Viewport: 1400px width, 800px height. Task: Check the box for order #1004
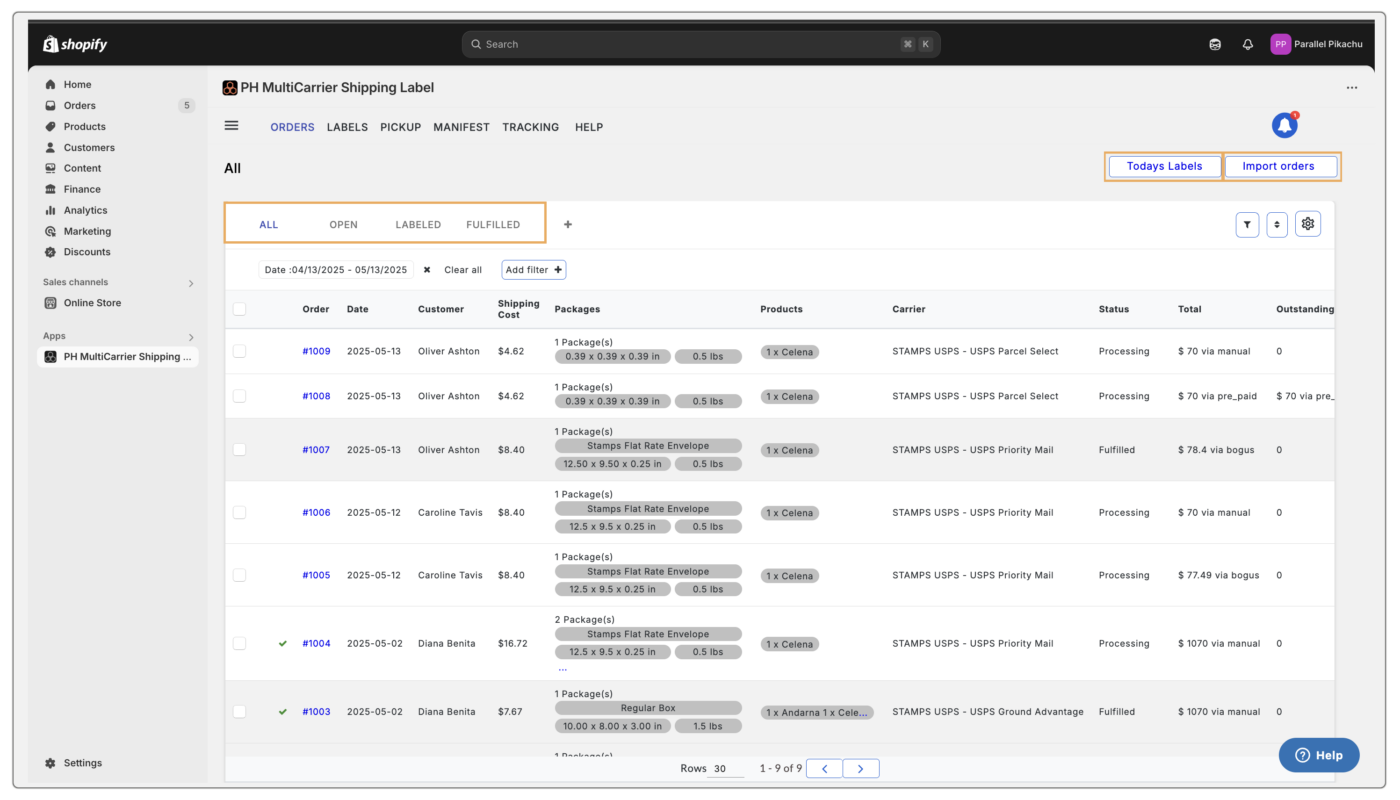point(239,643)
